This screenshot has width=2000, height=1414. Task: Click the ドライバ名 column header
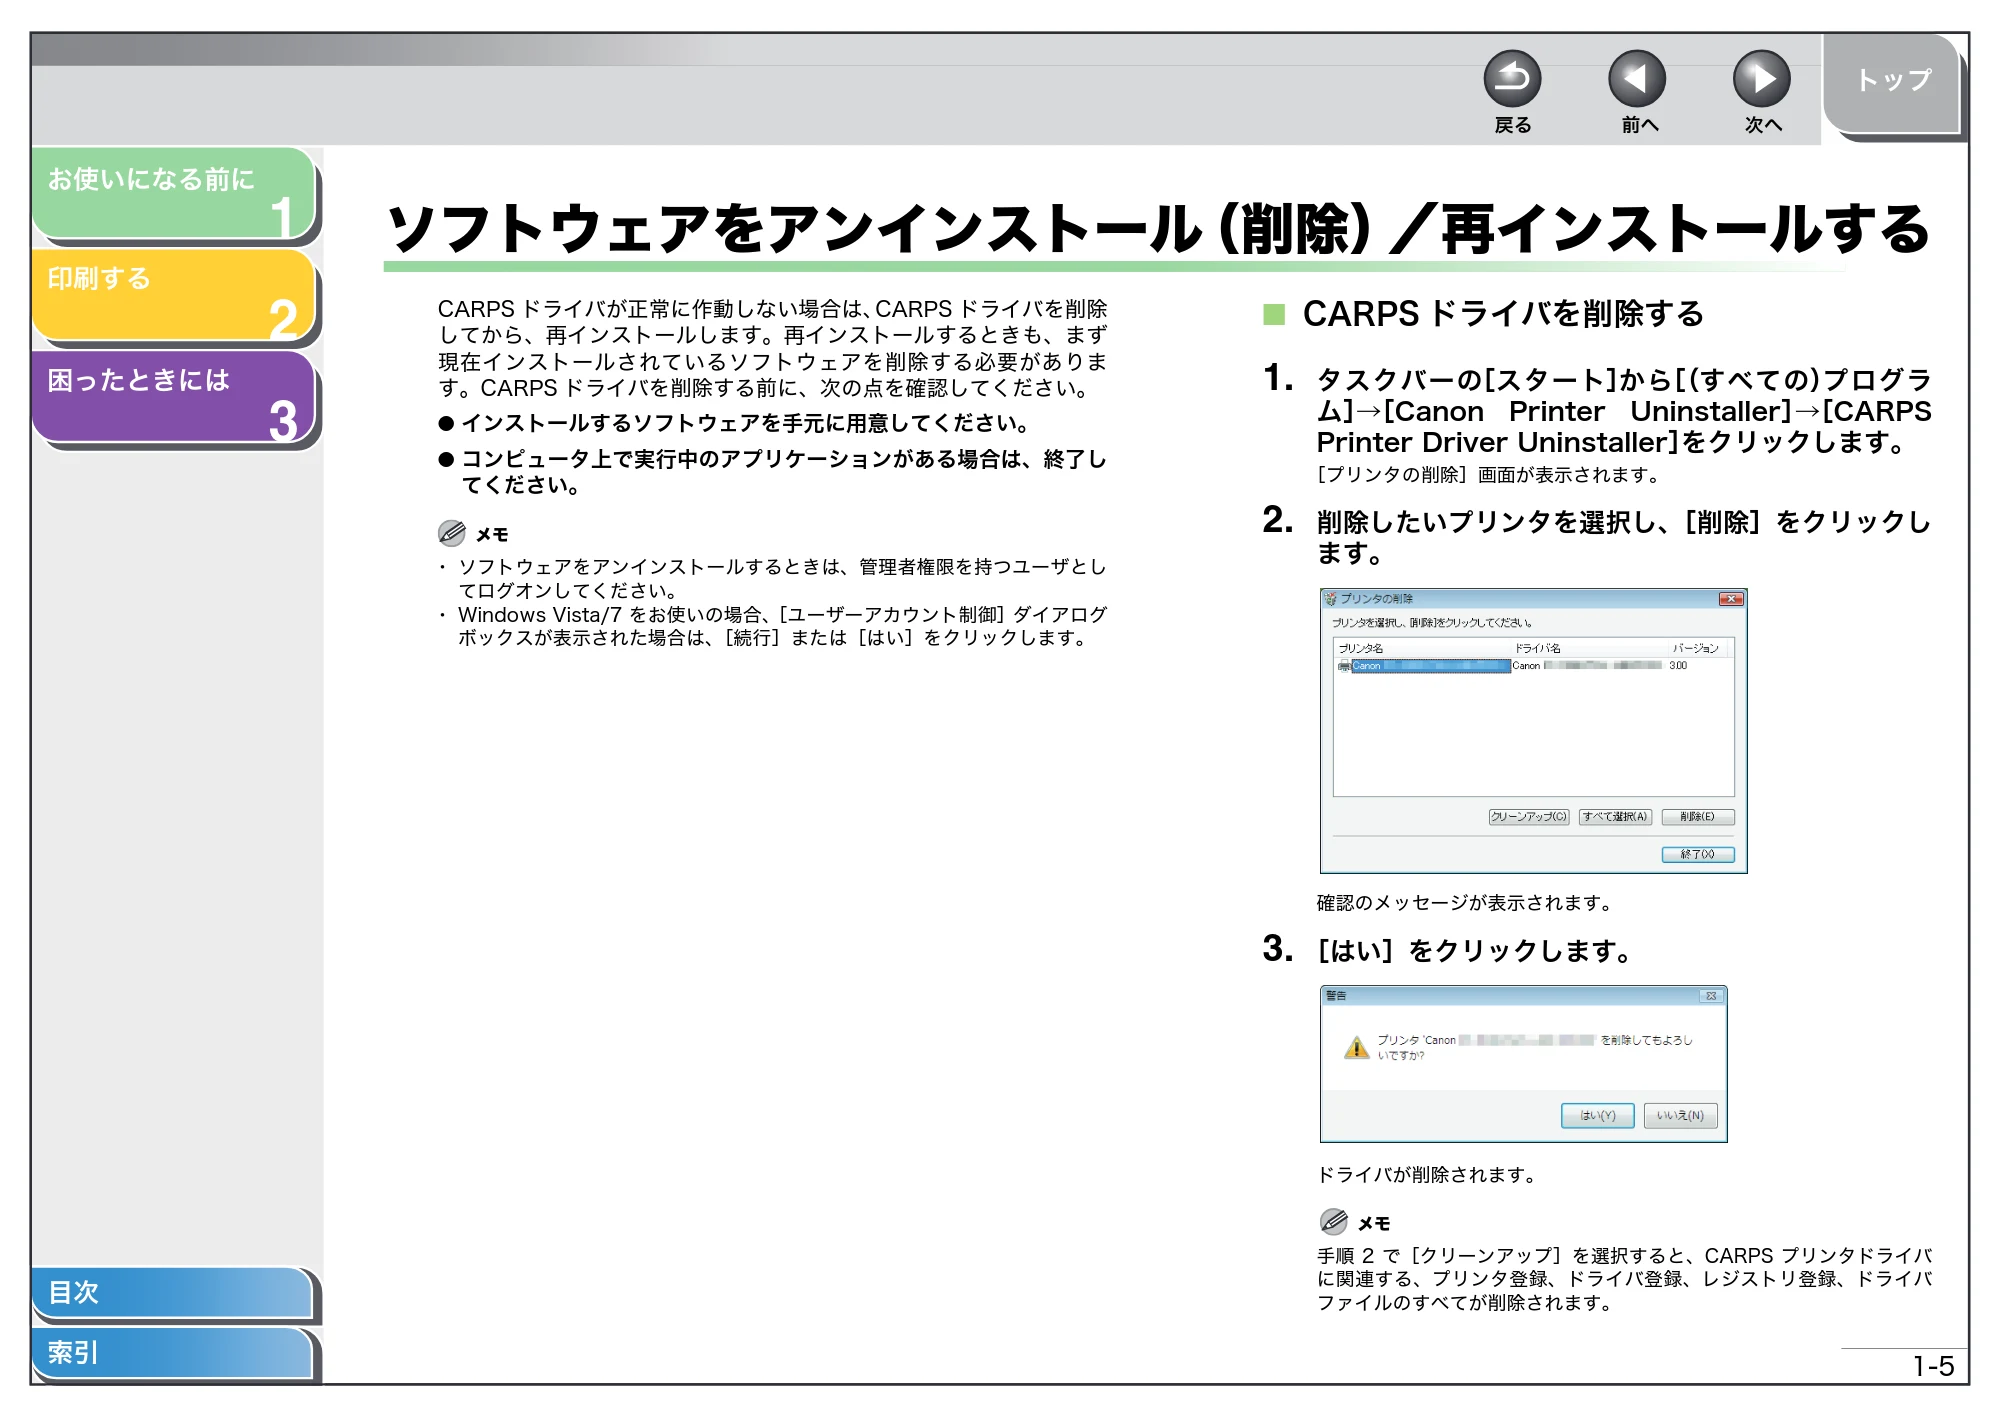pos(1537,648)
